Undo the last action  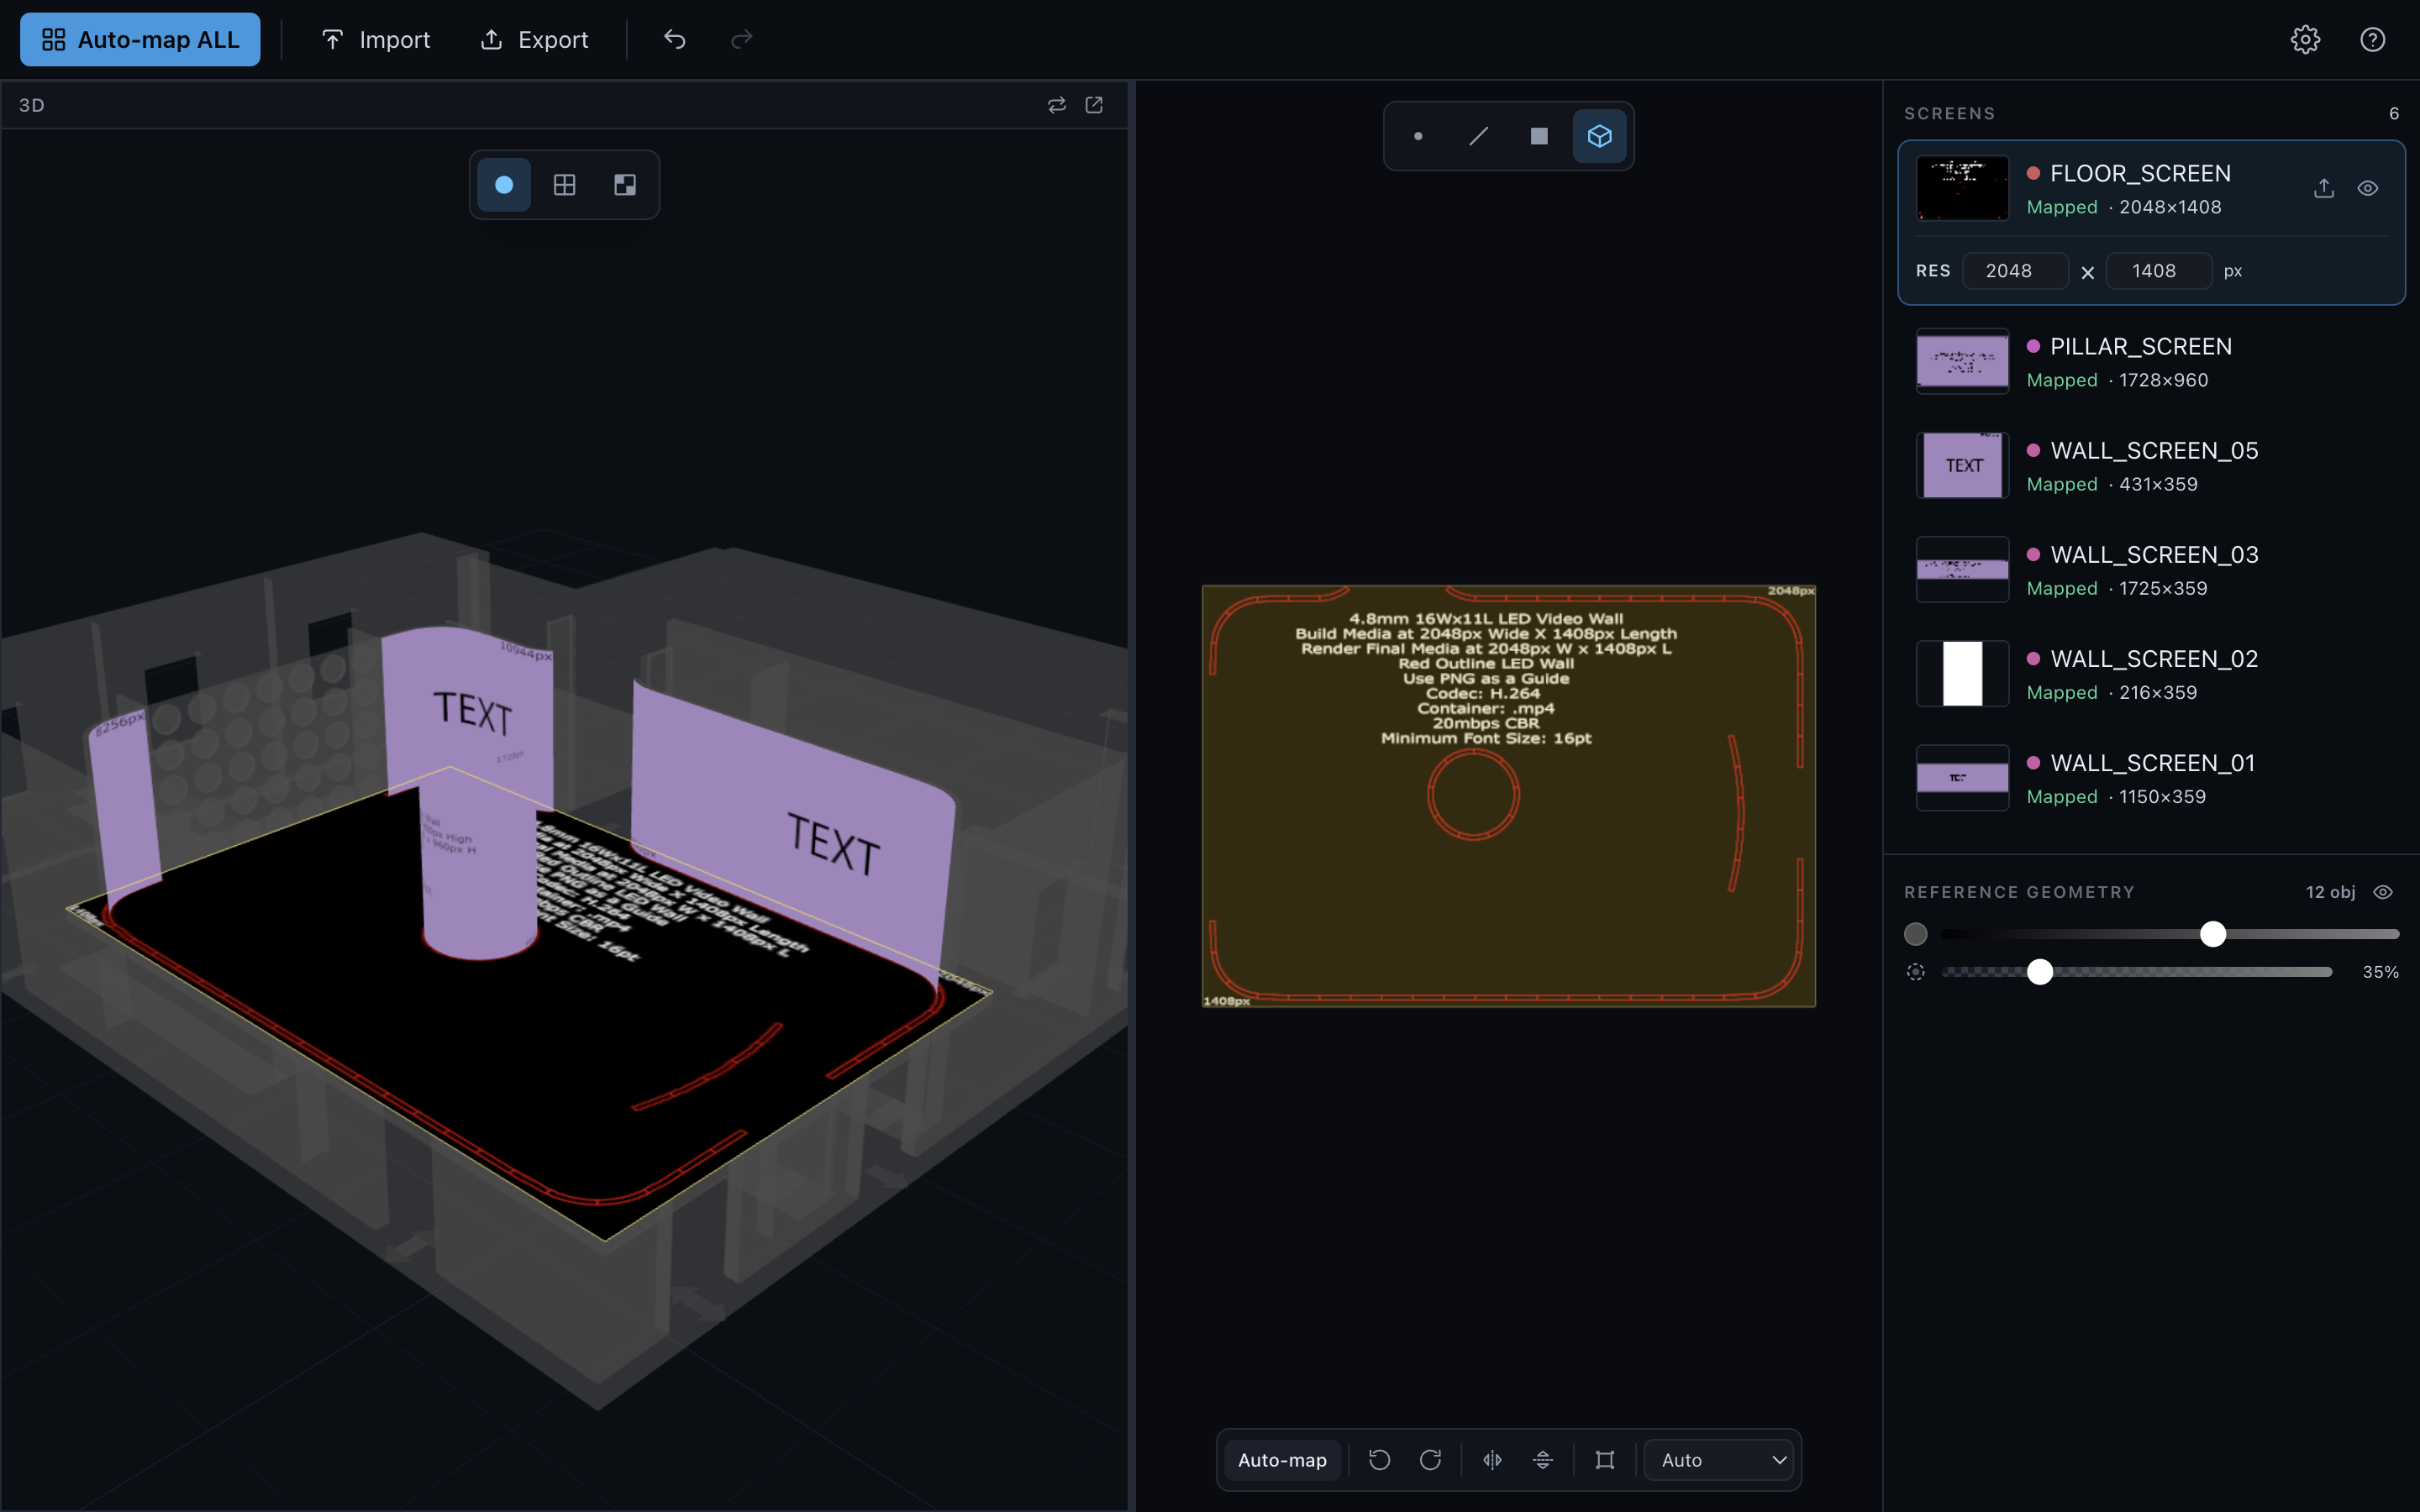point(675,39)
